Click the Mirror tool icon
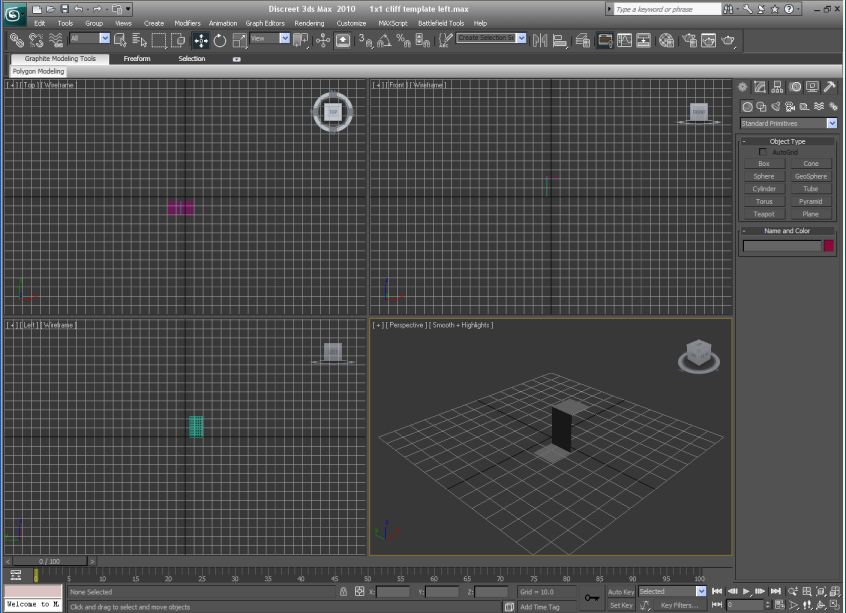Screen dimensions: 846x613 [x=540, y=40]
